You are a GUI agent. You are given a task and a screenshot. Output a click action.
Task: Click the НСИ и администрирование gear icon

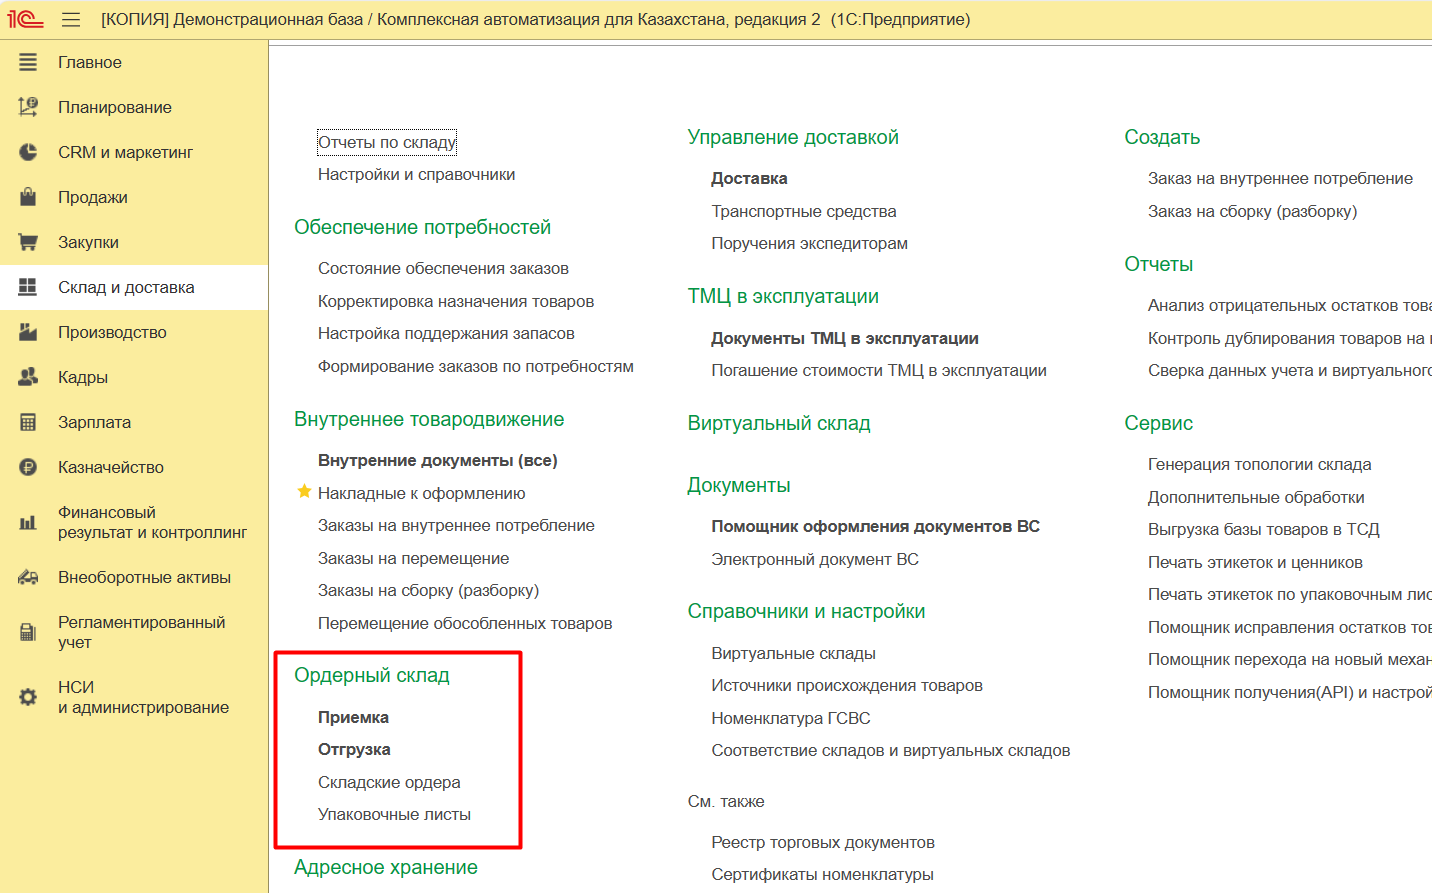(x=28, y=697)
